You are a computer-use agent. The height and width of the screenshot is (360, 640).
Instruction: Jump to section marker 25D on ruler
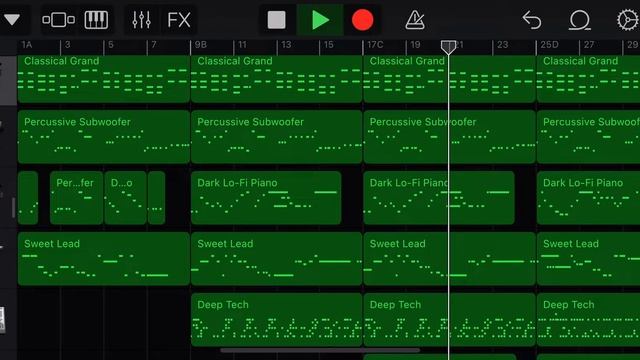point(549,45)
